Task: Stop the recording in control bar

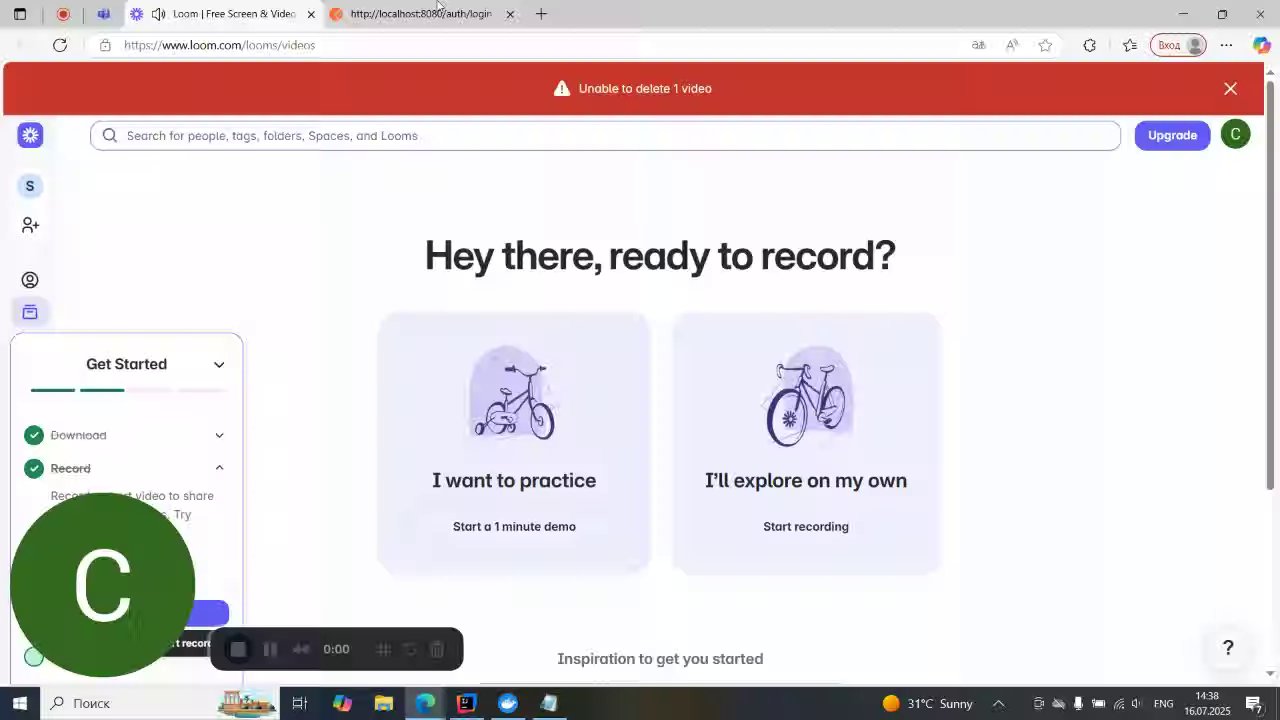Action: 238,650
